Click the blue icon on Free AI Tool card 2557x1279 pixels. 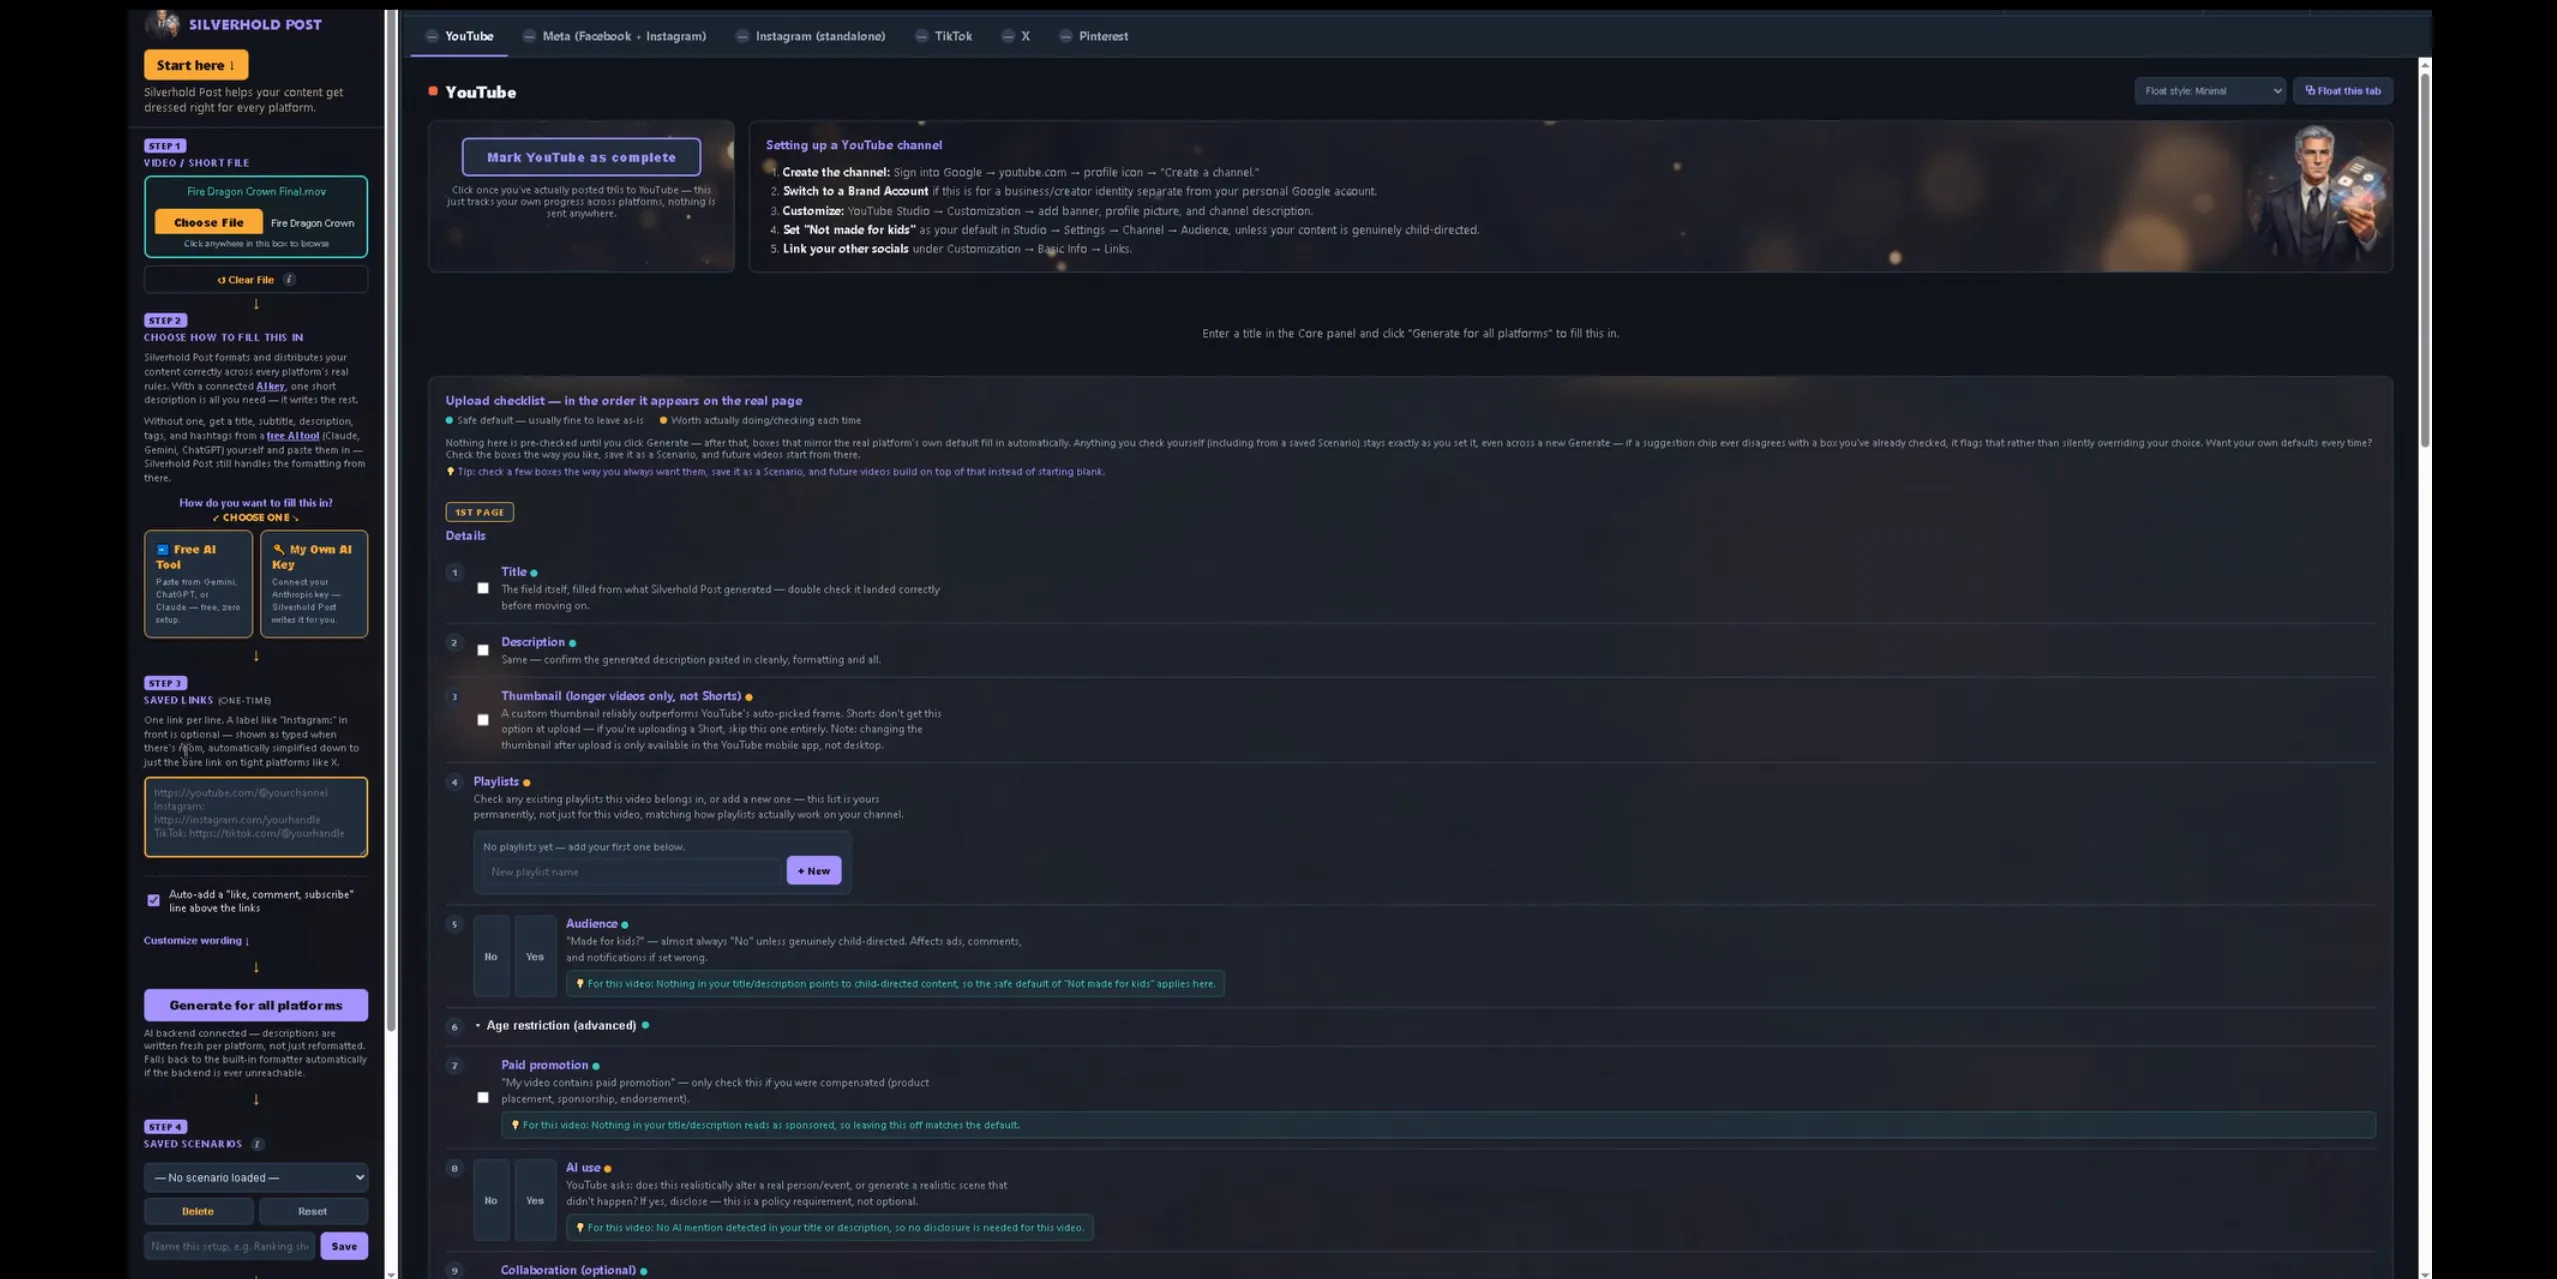click(162, 549)
